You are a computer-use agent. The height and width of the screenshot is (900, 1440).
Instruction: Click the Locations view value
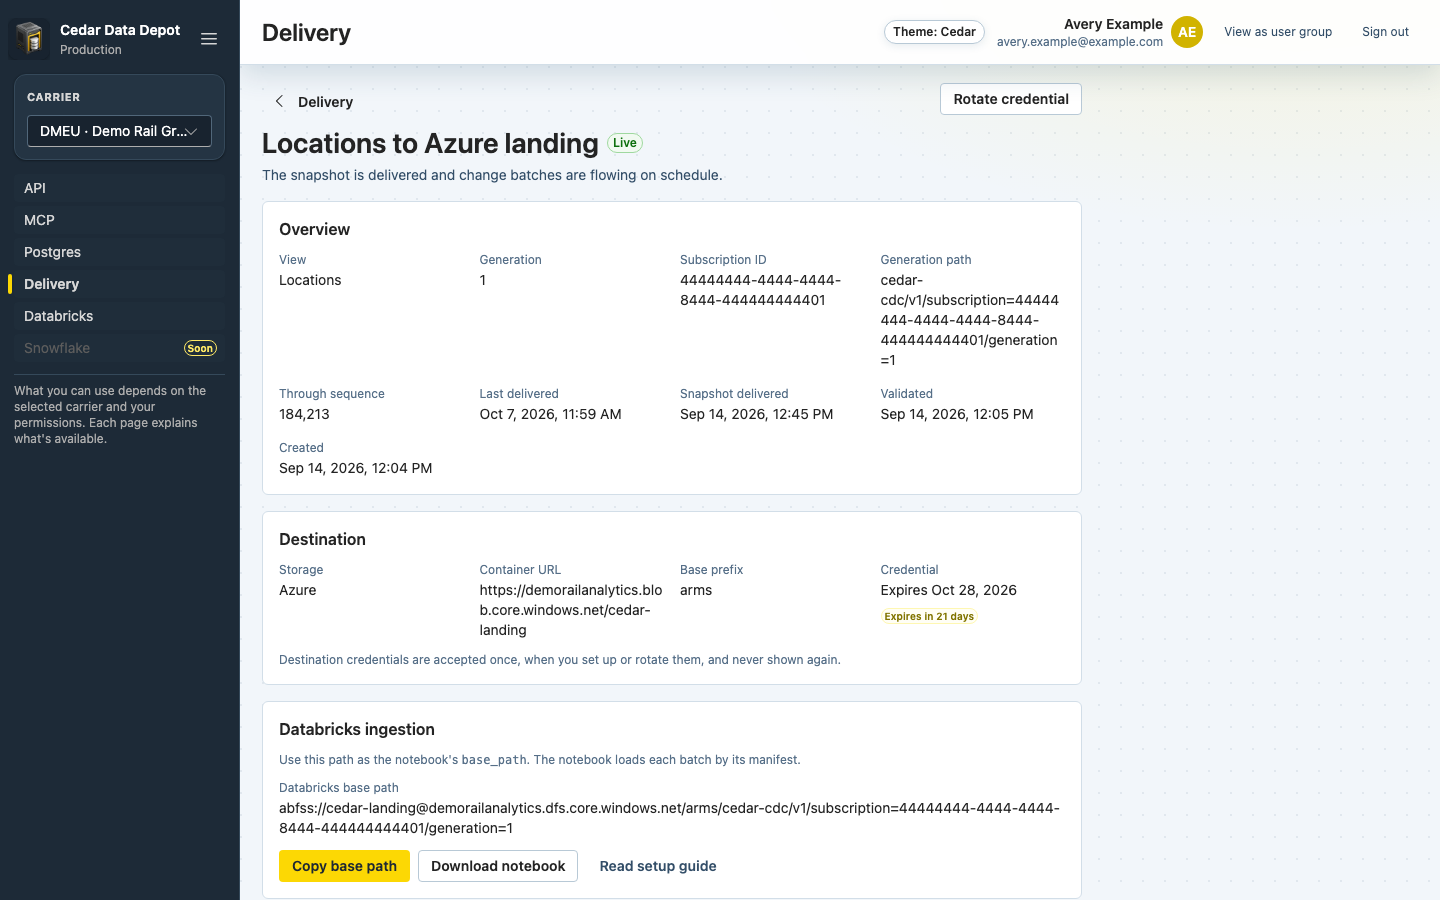point(310,280)
